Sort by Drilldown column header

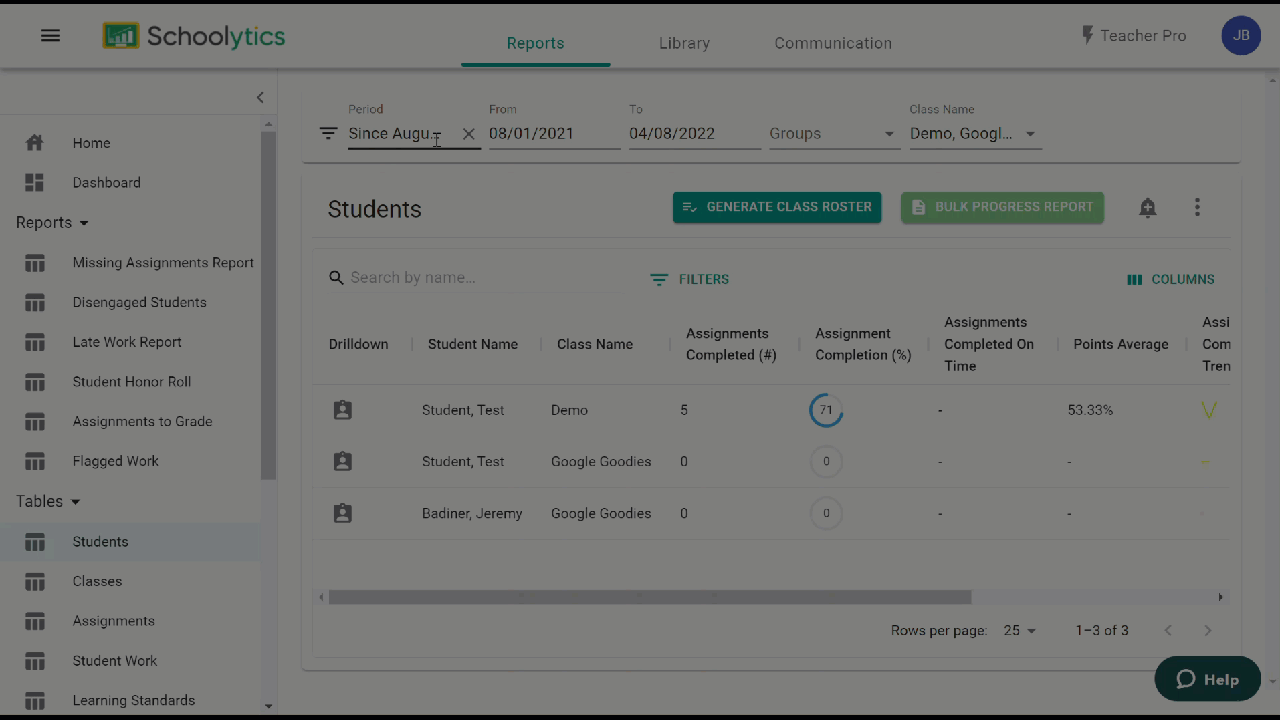(x=358, y=344)
